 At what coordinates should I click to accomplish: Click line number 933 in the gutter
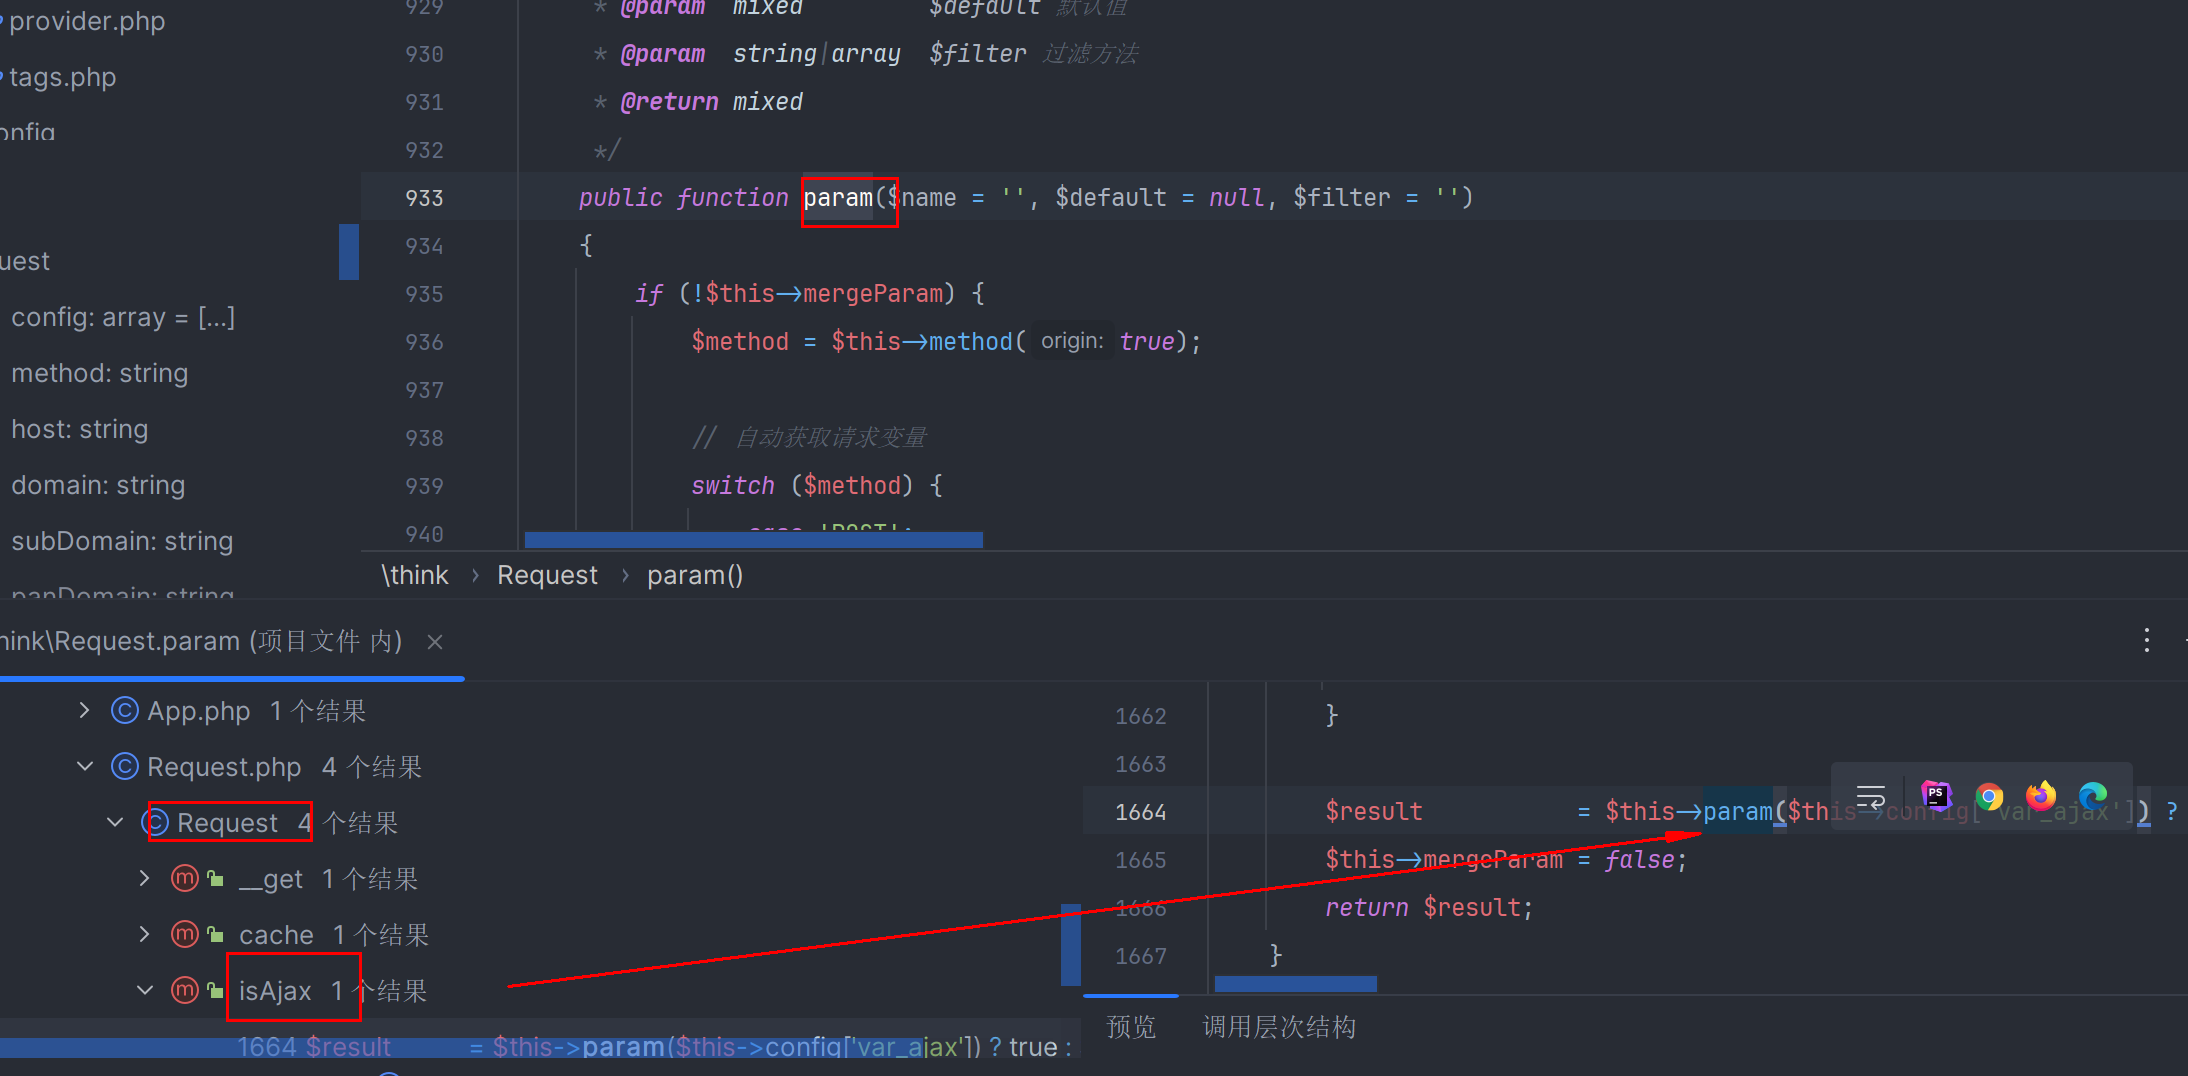tap(424, 198)
